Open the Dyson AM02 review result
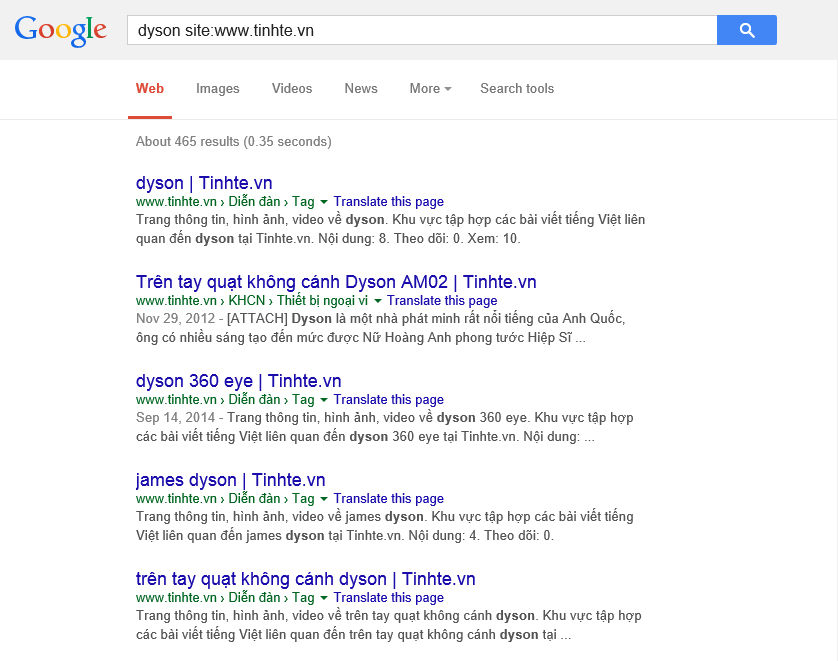The image size is (838, 661). click(336, 281)
